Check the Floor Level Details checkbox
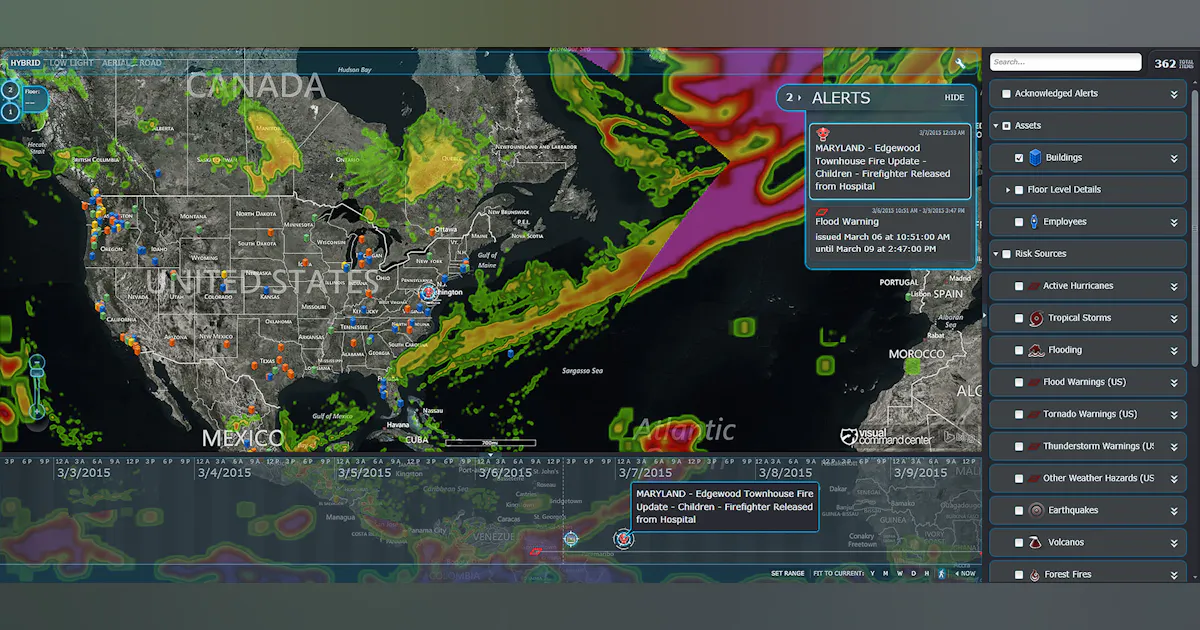 [1019, 189]
